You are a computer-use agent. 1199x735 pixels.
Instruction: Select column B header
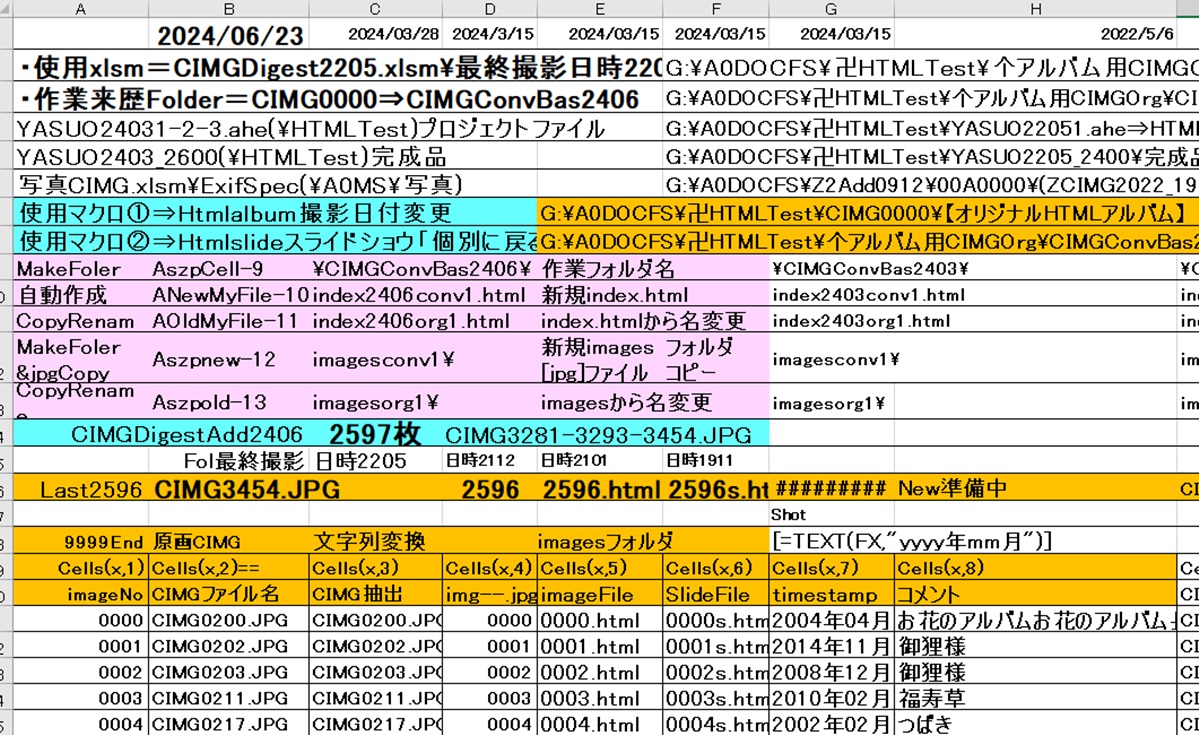[229, 9]
